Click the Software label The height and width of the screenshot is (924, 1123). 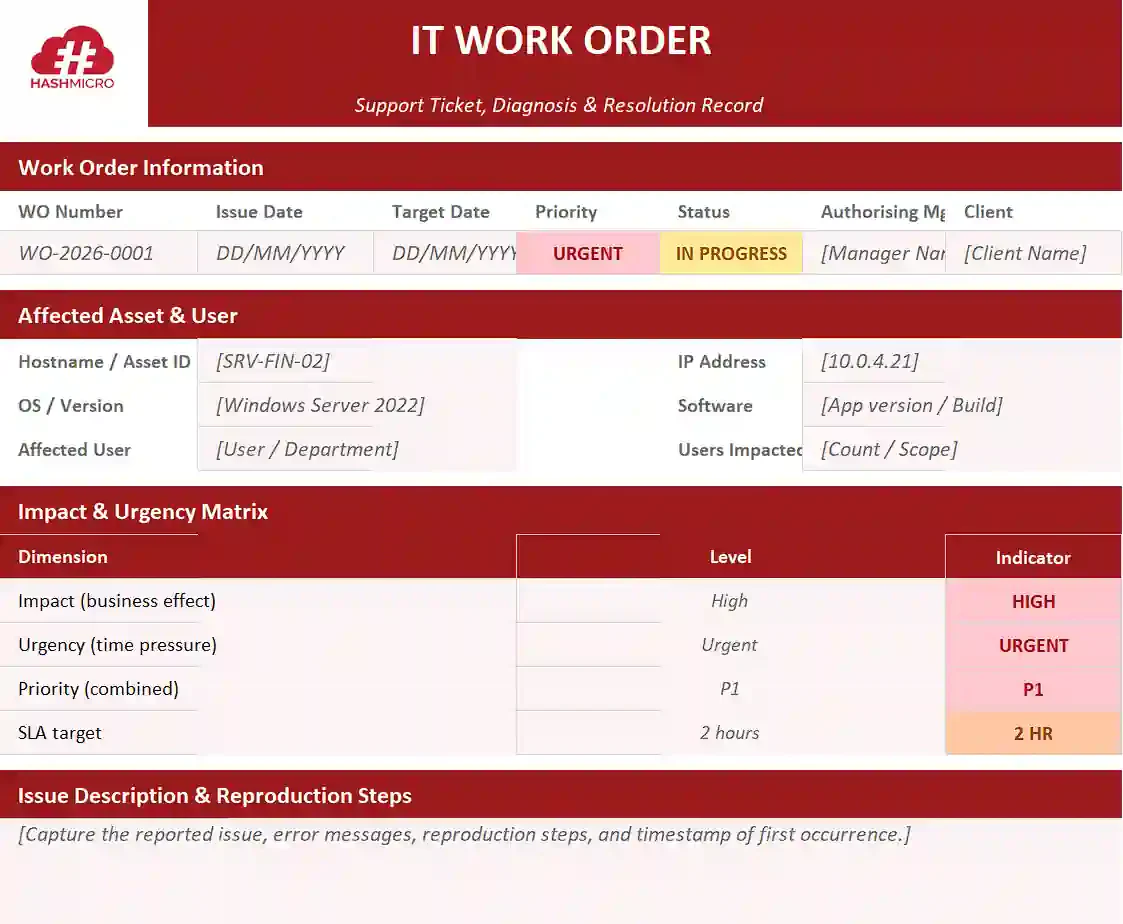coord(715,405)
